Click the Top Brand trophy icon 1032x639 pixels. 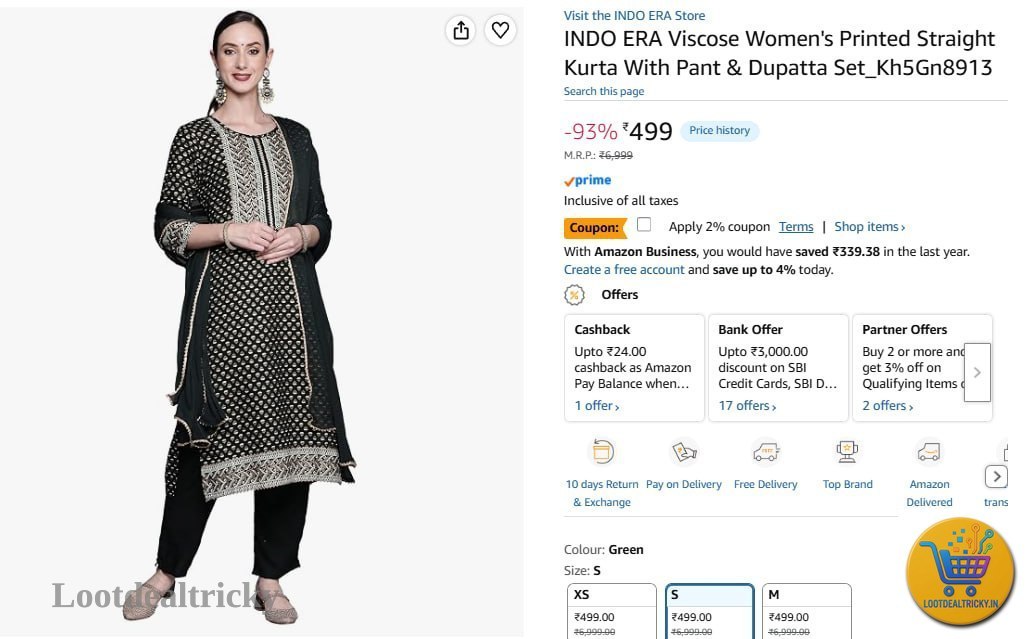(x=847, y=452)
